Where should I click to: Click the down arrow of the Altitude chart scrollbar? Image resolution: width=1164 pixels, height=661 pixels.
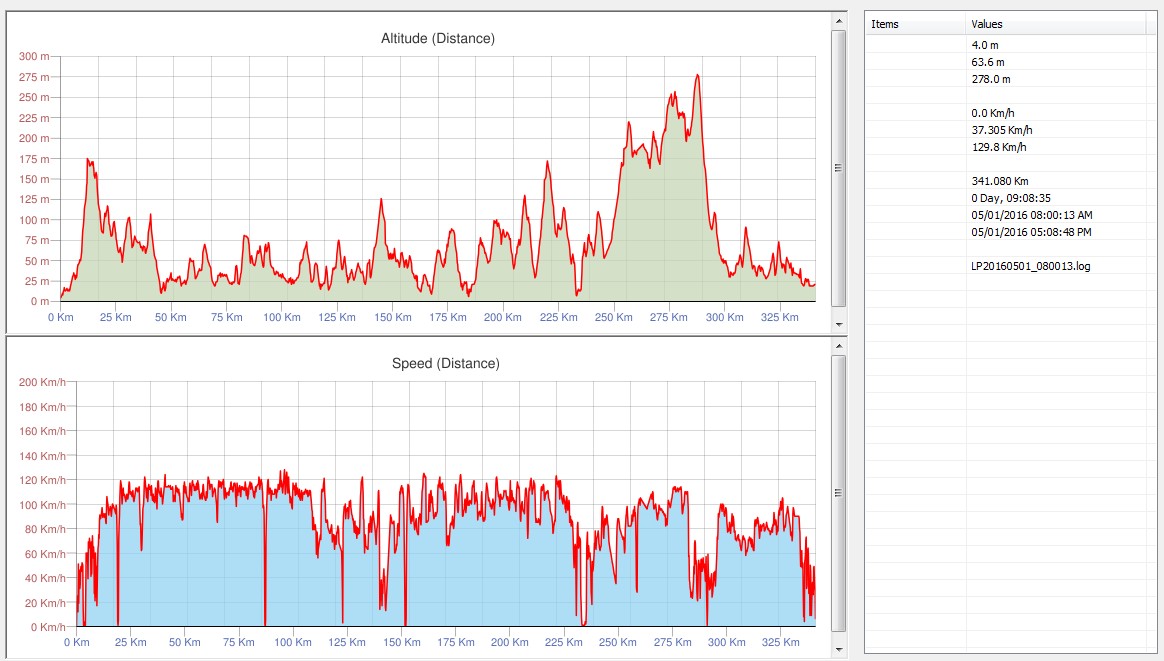(838, 325)
